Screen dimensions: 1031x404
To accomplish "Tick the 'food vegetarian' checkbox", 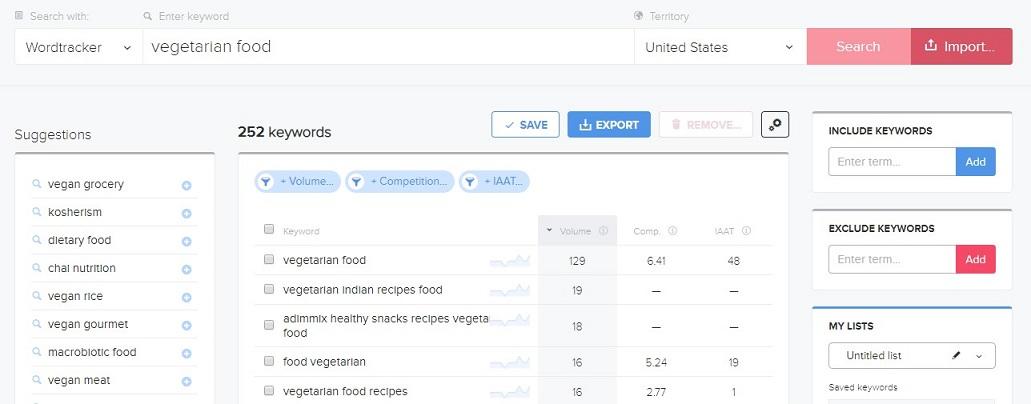I will 268,361.
